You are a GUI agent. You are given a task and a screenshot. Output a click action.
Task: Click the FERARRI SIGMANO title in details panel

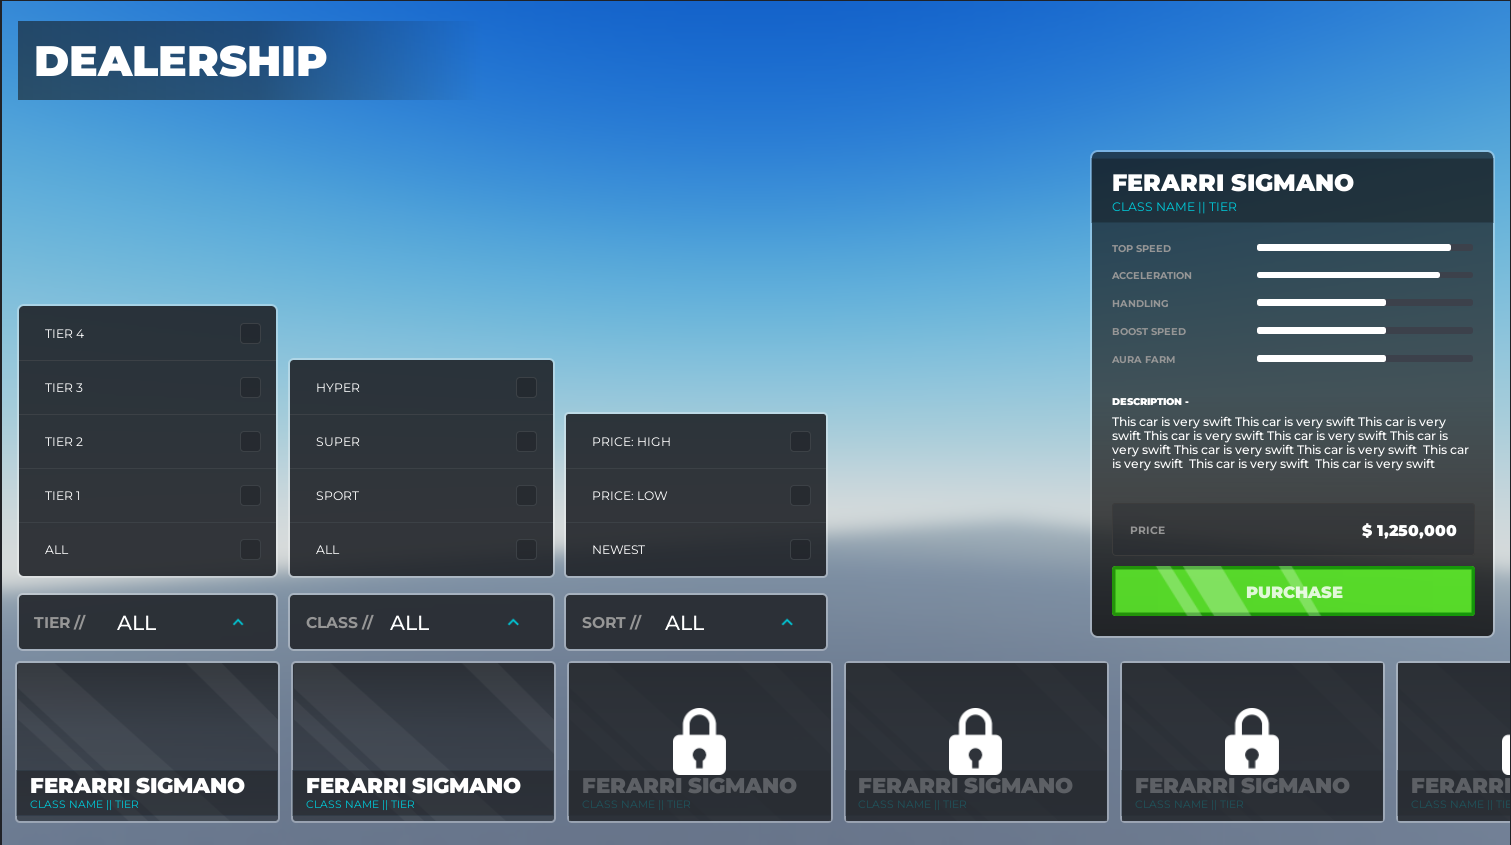1233,183
